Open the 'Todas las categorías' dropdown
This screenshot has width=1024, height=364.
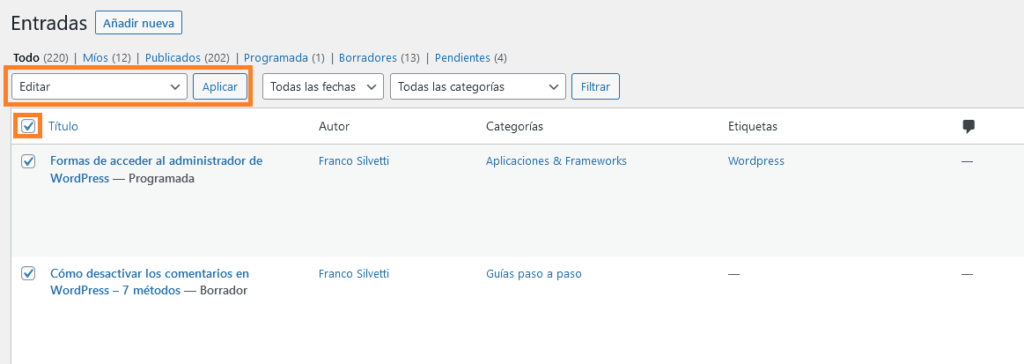point(478,87)
